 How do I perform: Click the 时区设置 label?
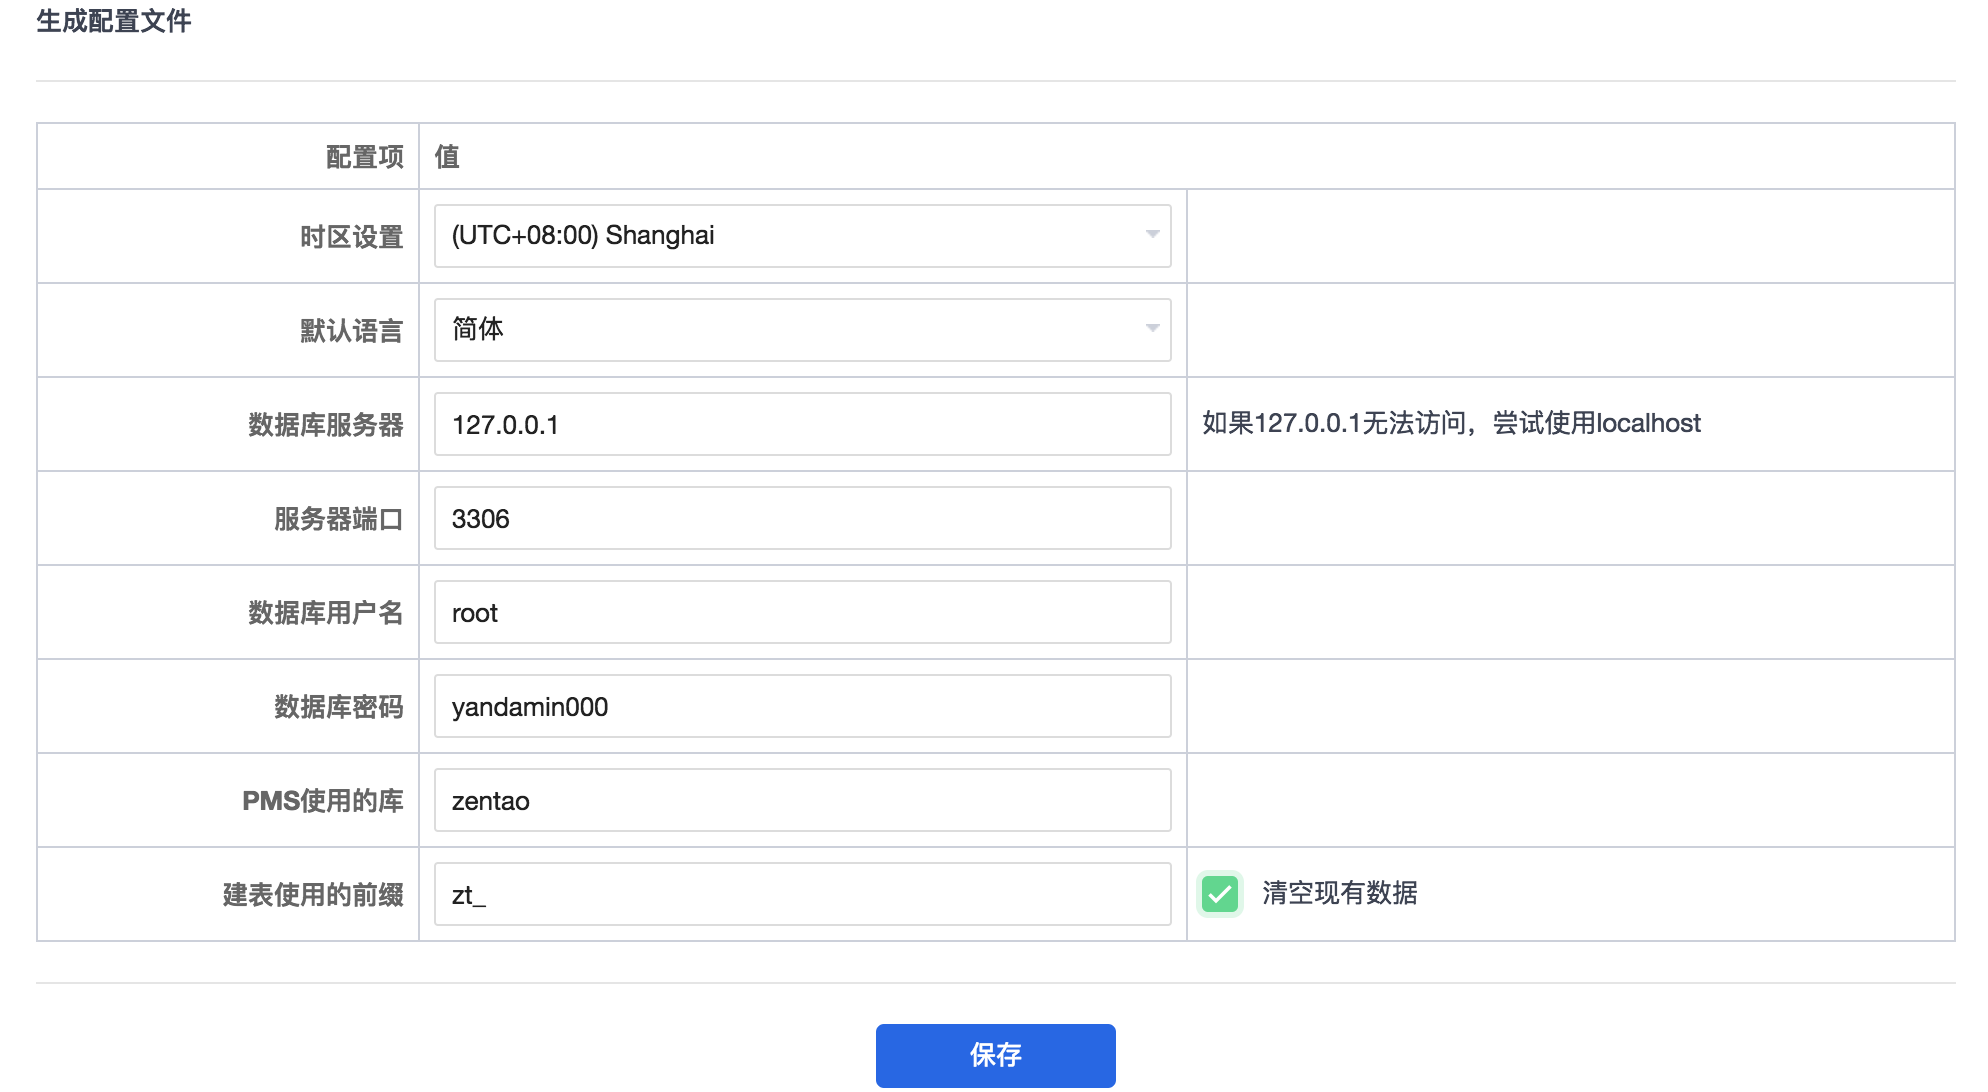(x=351, y=237)
